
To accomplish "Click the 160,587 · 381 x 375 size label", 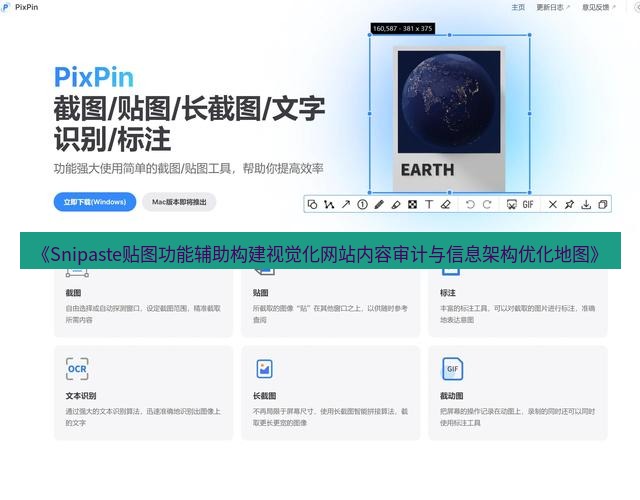I will 402,29.
